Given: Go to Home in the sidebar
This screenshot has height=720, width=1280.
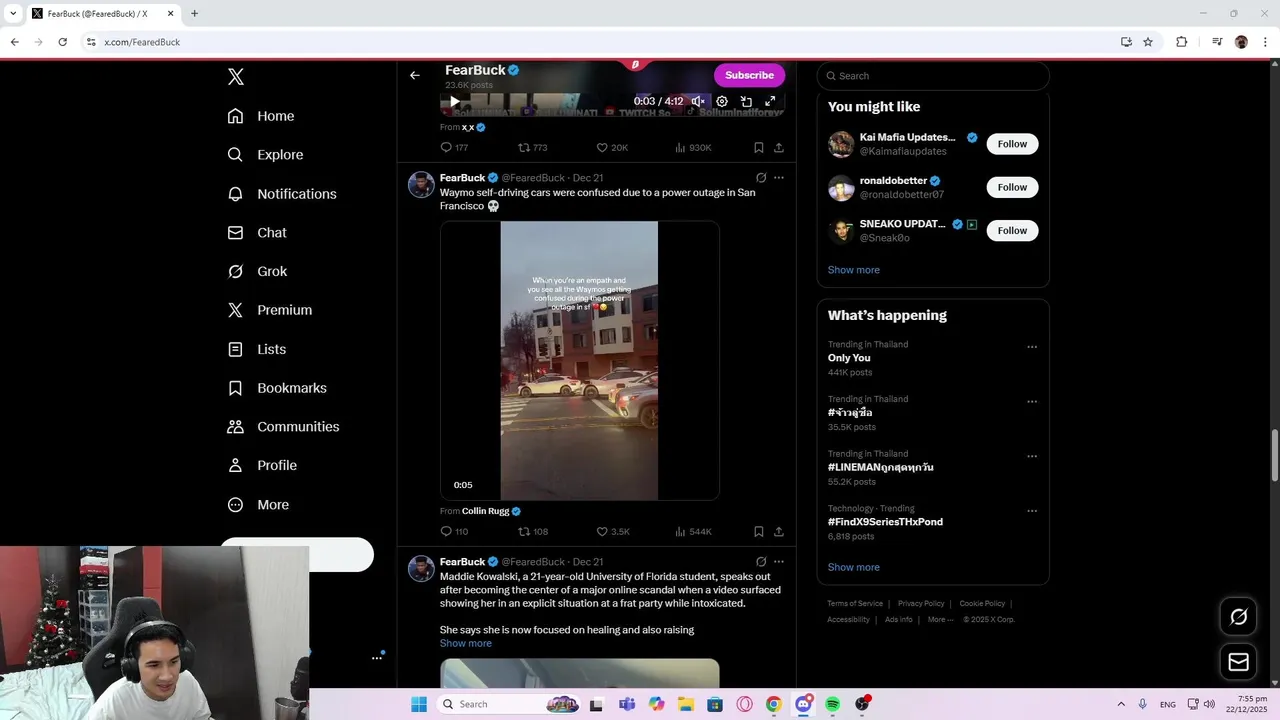Looking at the screenshot, I should coord(261,116).
